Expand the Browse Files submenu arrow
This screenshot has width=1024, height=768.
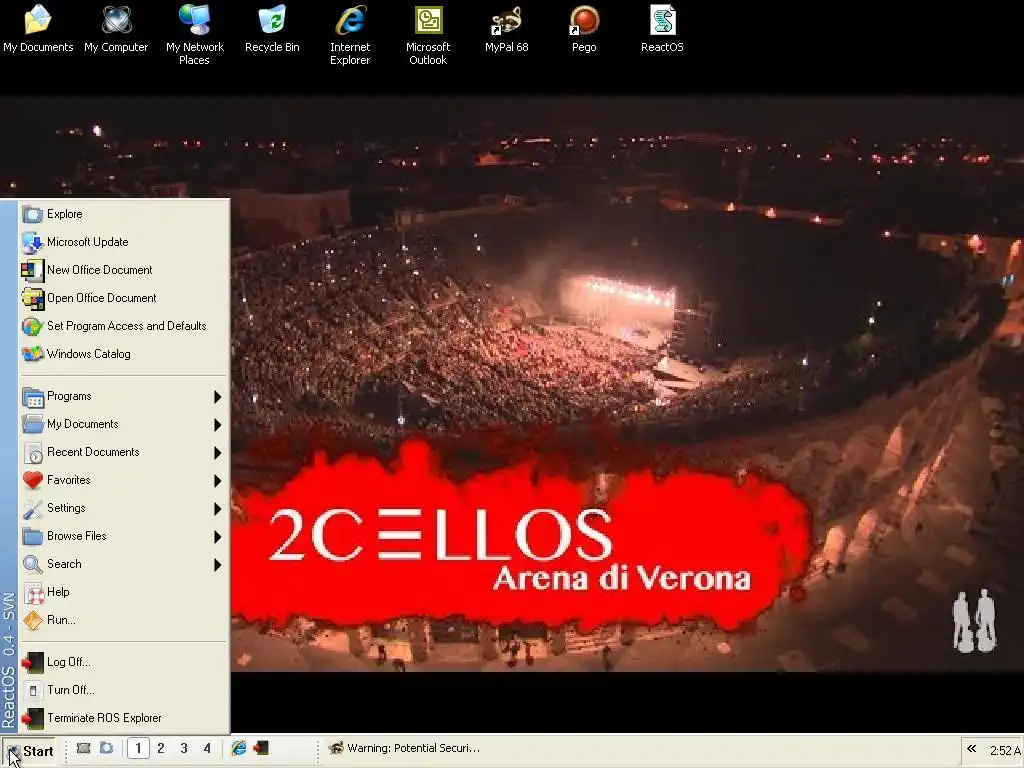click(x=217, y=537)
